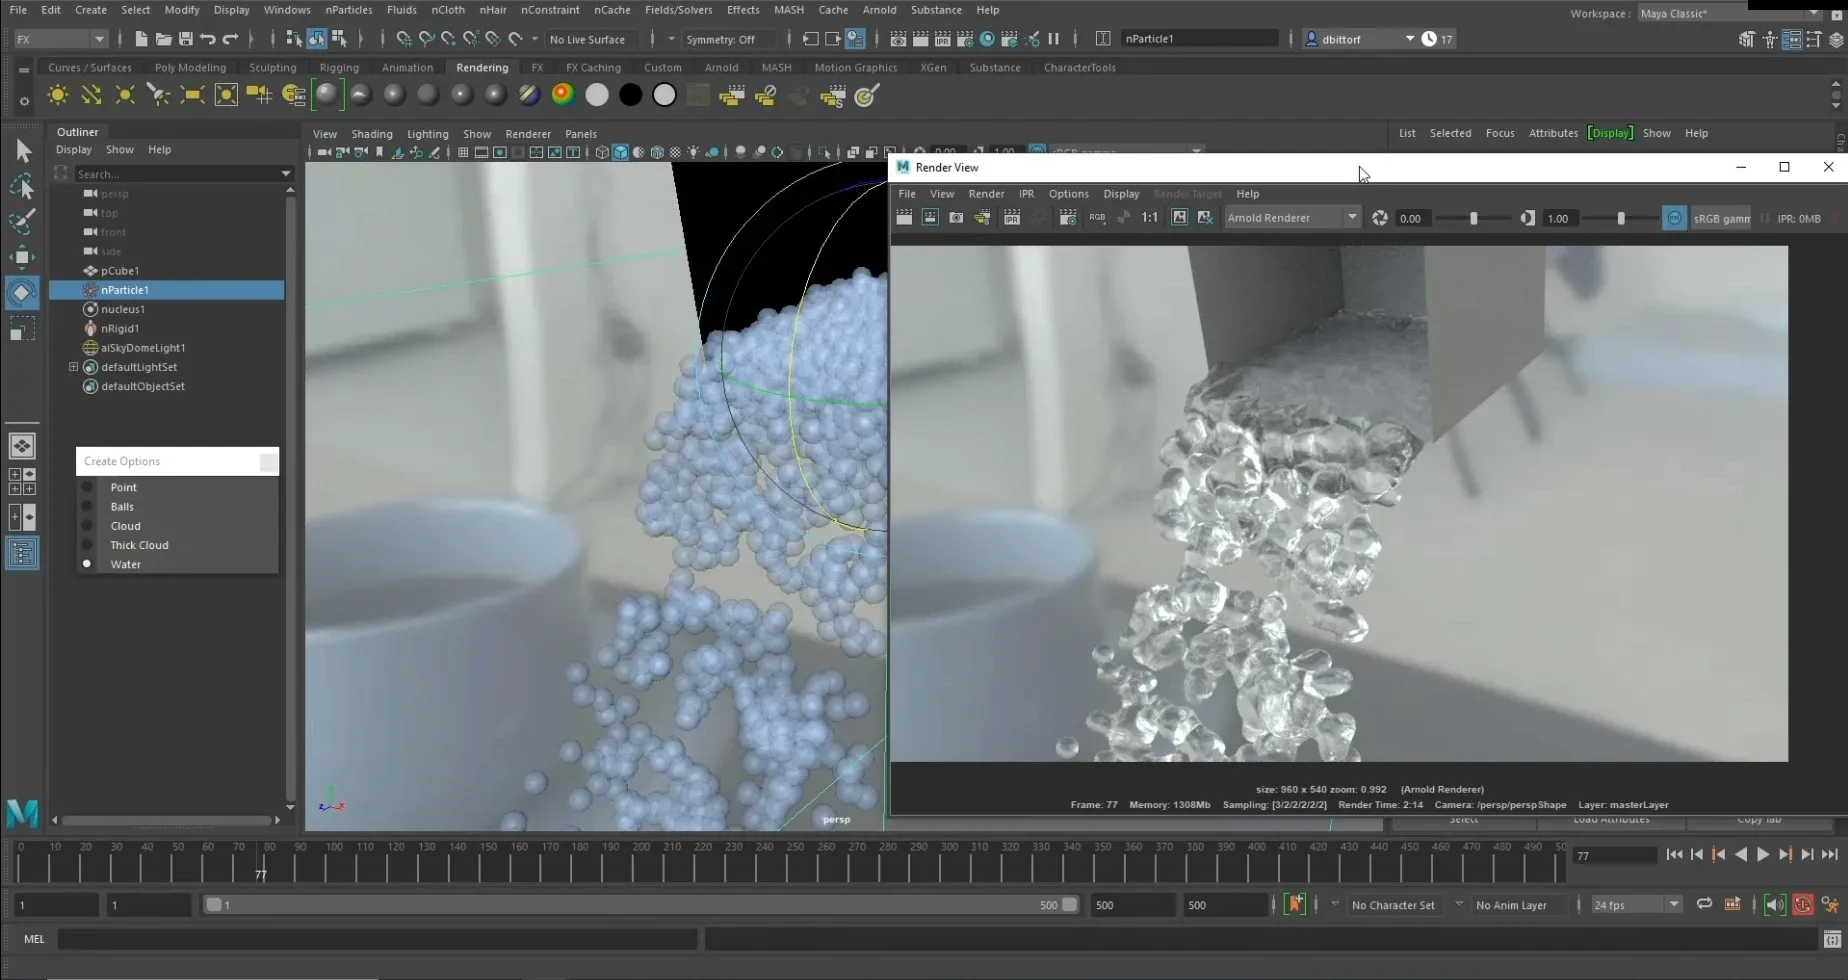Select nucleus1 in the Outliner
This screenshot has width=1848, height=980.
[123, 309]
